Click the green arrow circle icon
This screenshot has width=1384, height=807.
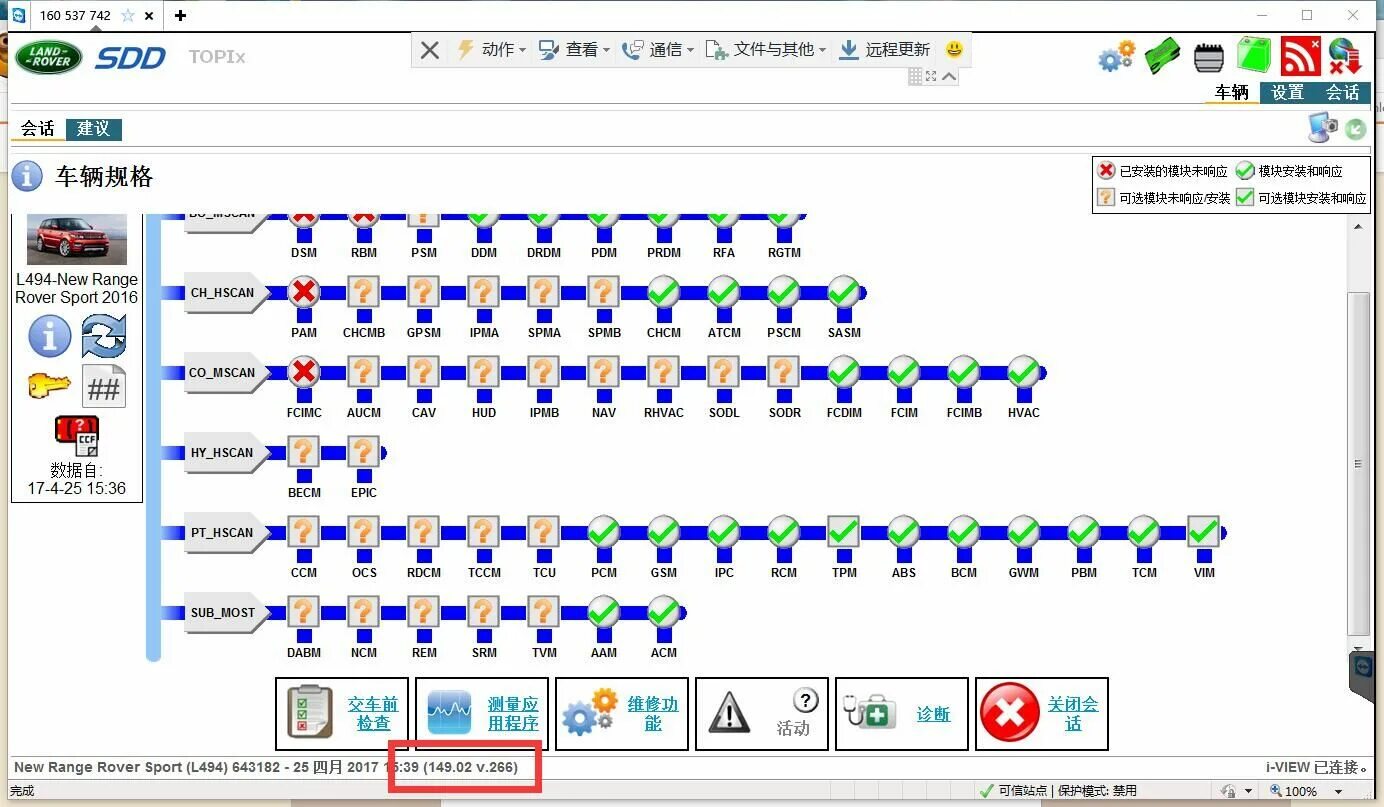click(x=1355, y=129)
